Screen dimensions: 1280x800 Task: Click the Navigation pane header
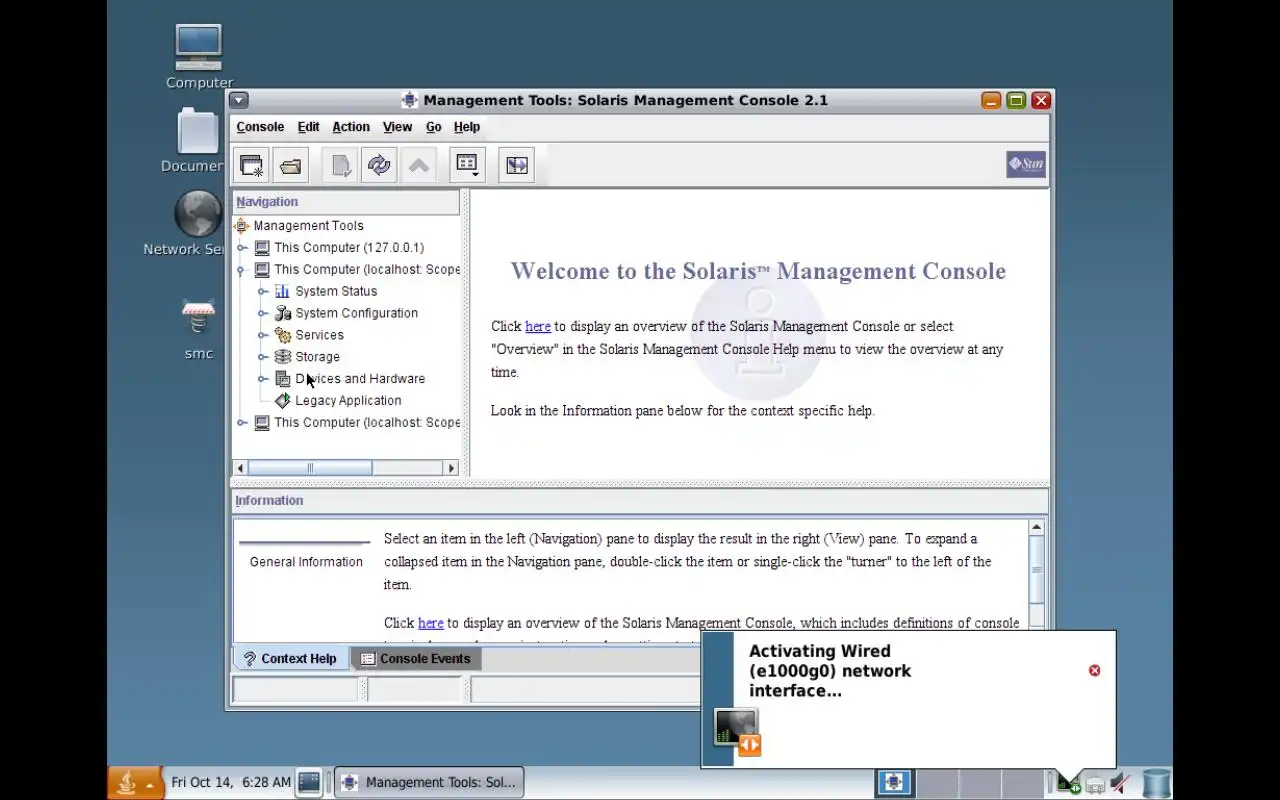[x=346, y=202]
